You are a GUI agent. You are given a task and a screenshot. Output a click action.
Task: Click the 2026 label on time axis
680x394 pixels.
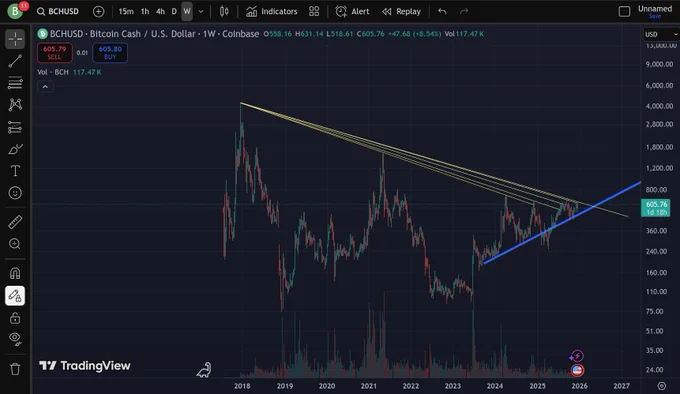pyautogui.click(x=579, y=386)
